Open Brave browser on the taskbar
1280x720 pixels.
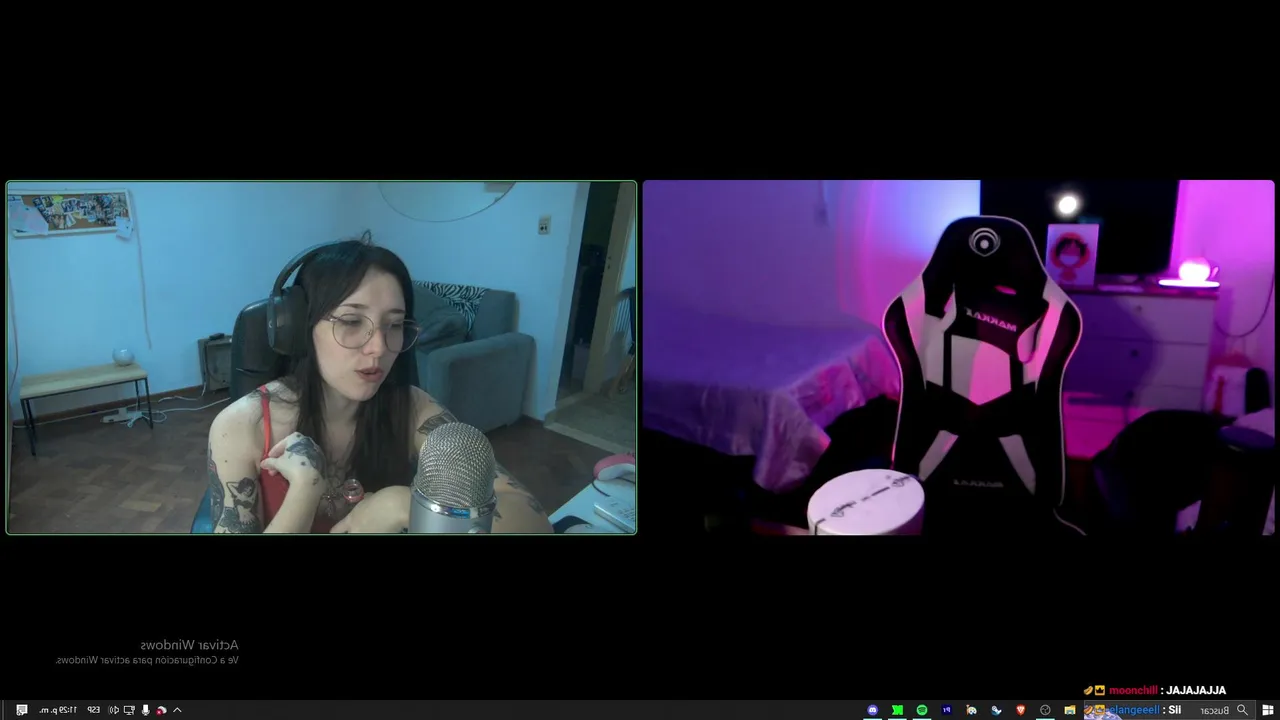tap(1021, 710)
